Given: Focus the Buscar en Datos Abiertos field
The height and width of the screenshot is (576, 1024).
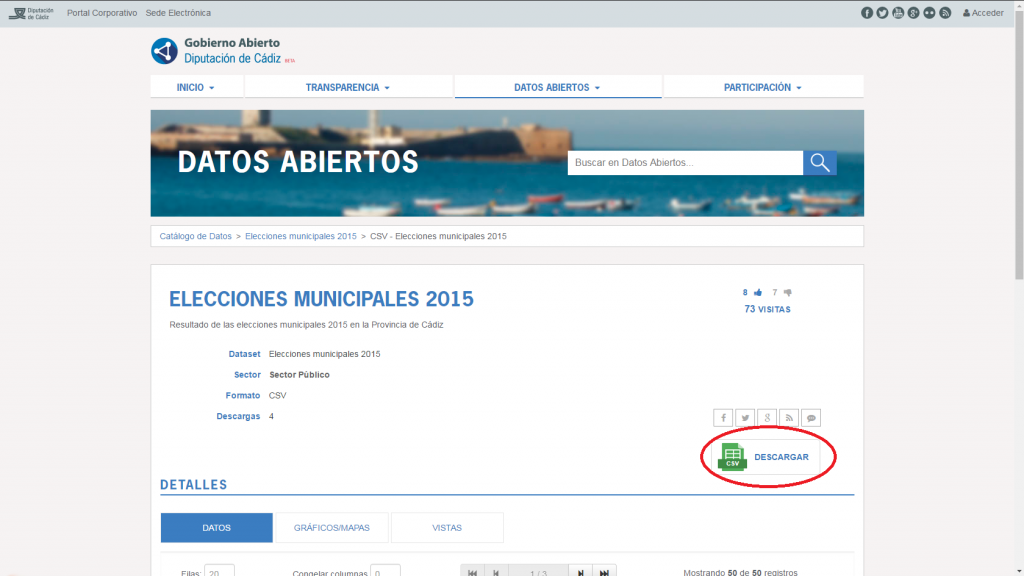Looking at the screenshot, I should [x=685, y=163].
